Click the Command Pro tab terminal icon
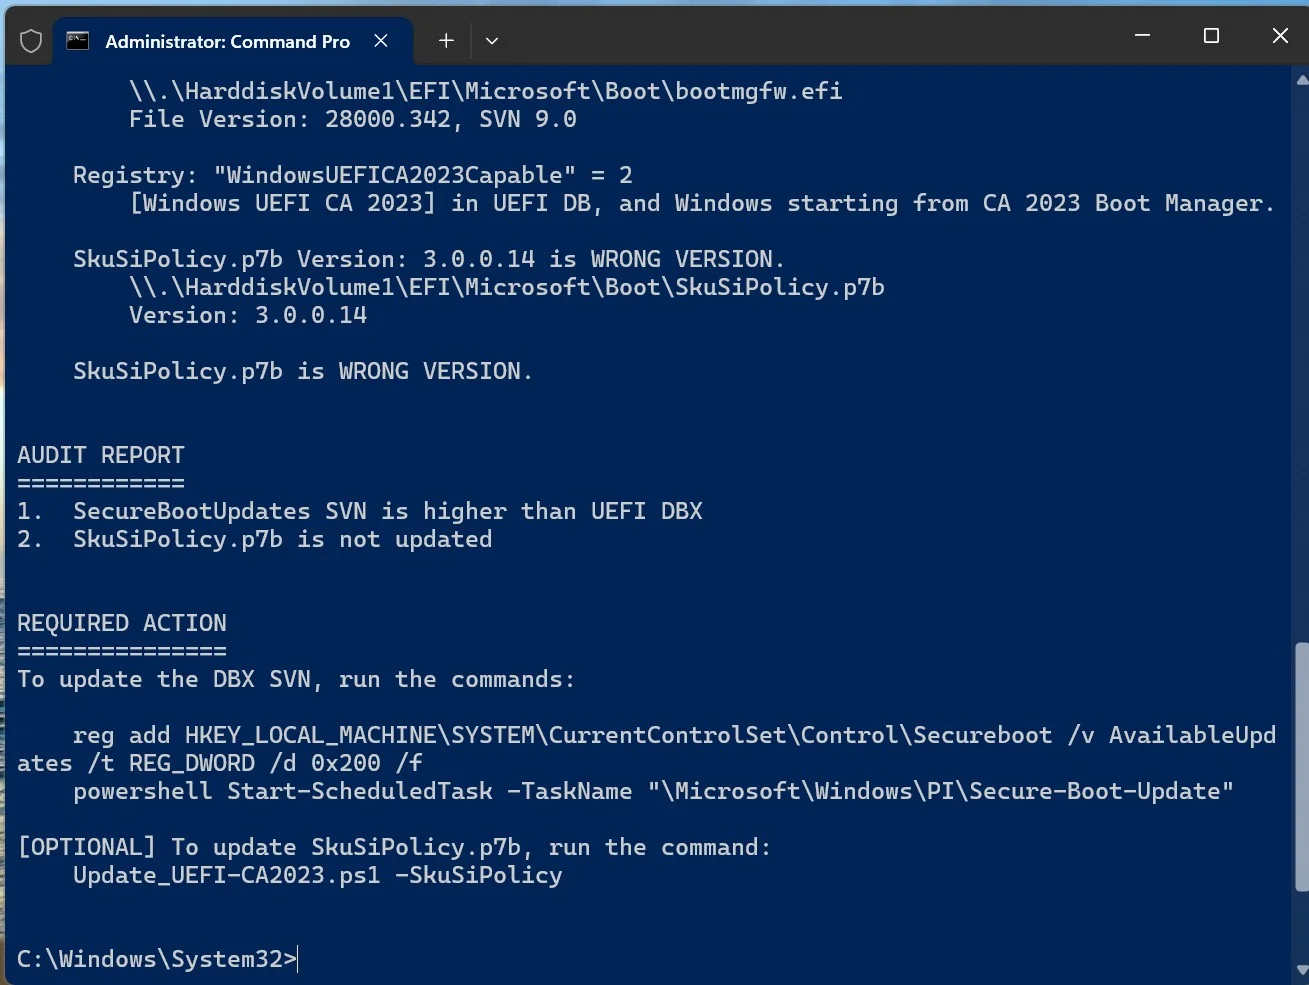Image resolution: width=1309 pixels, height=985 pixels. (77, 41)
